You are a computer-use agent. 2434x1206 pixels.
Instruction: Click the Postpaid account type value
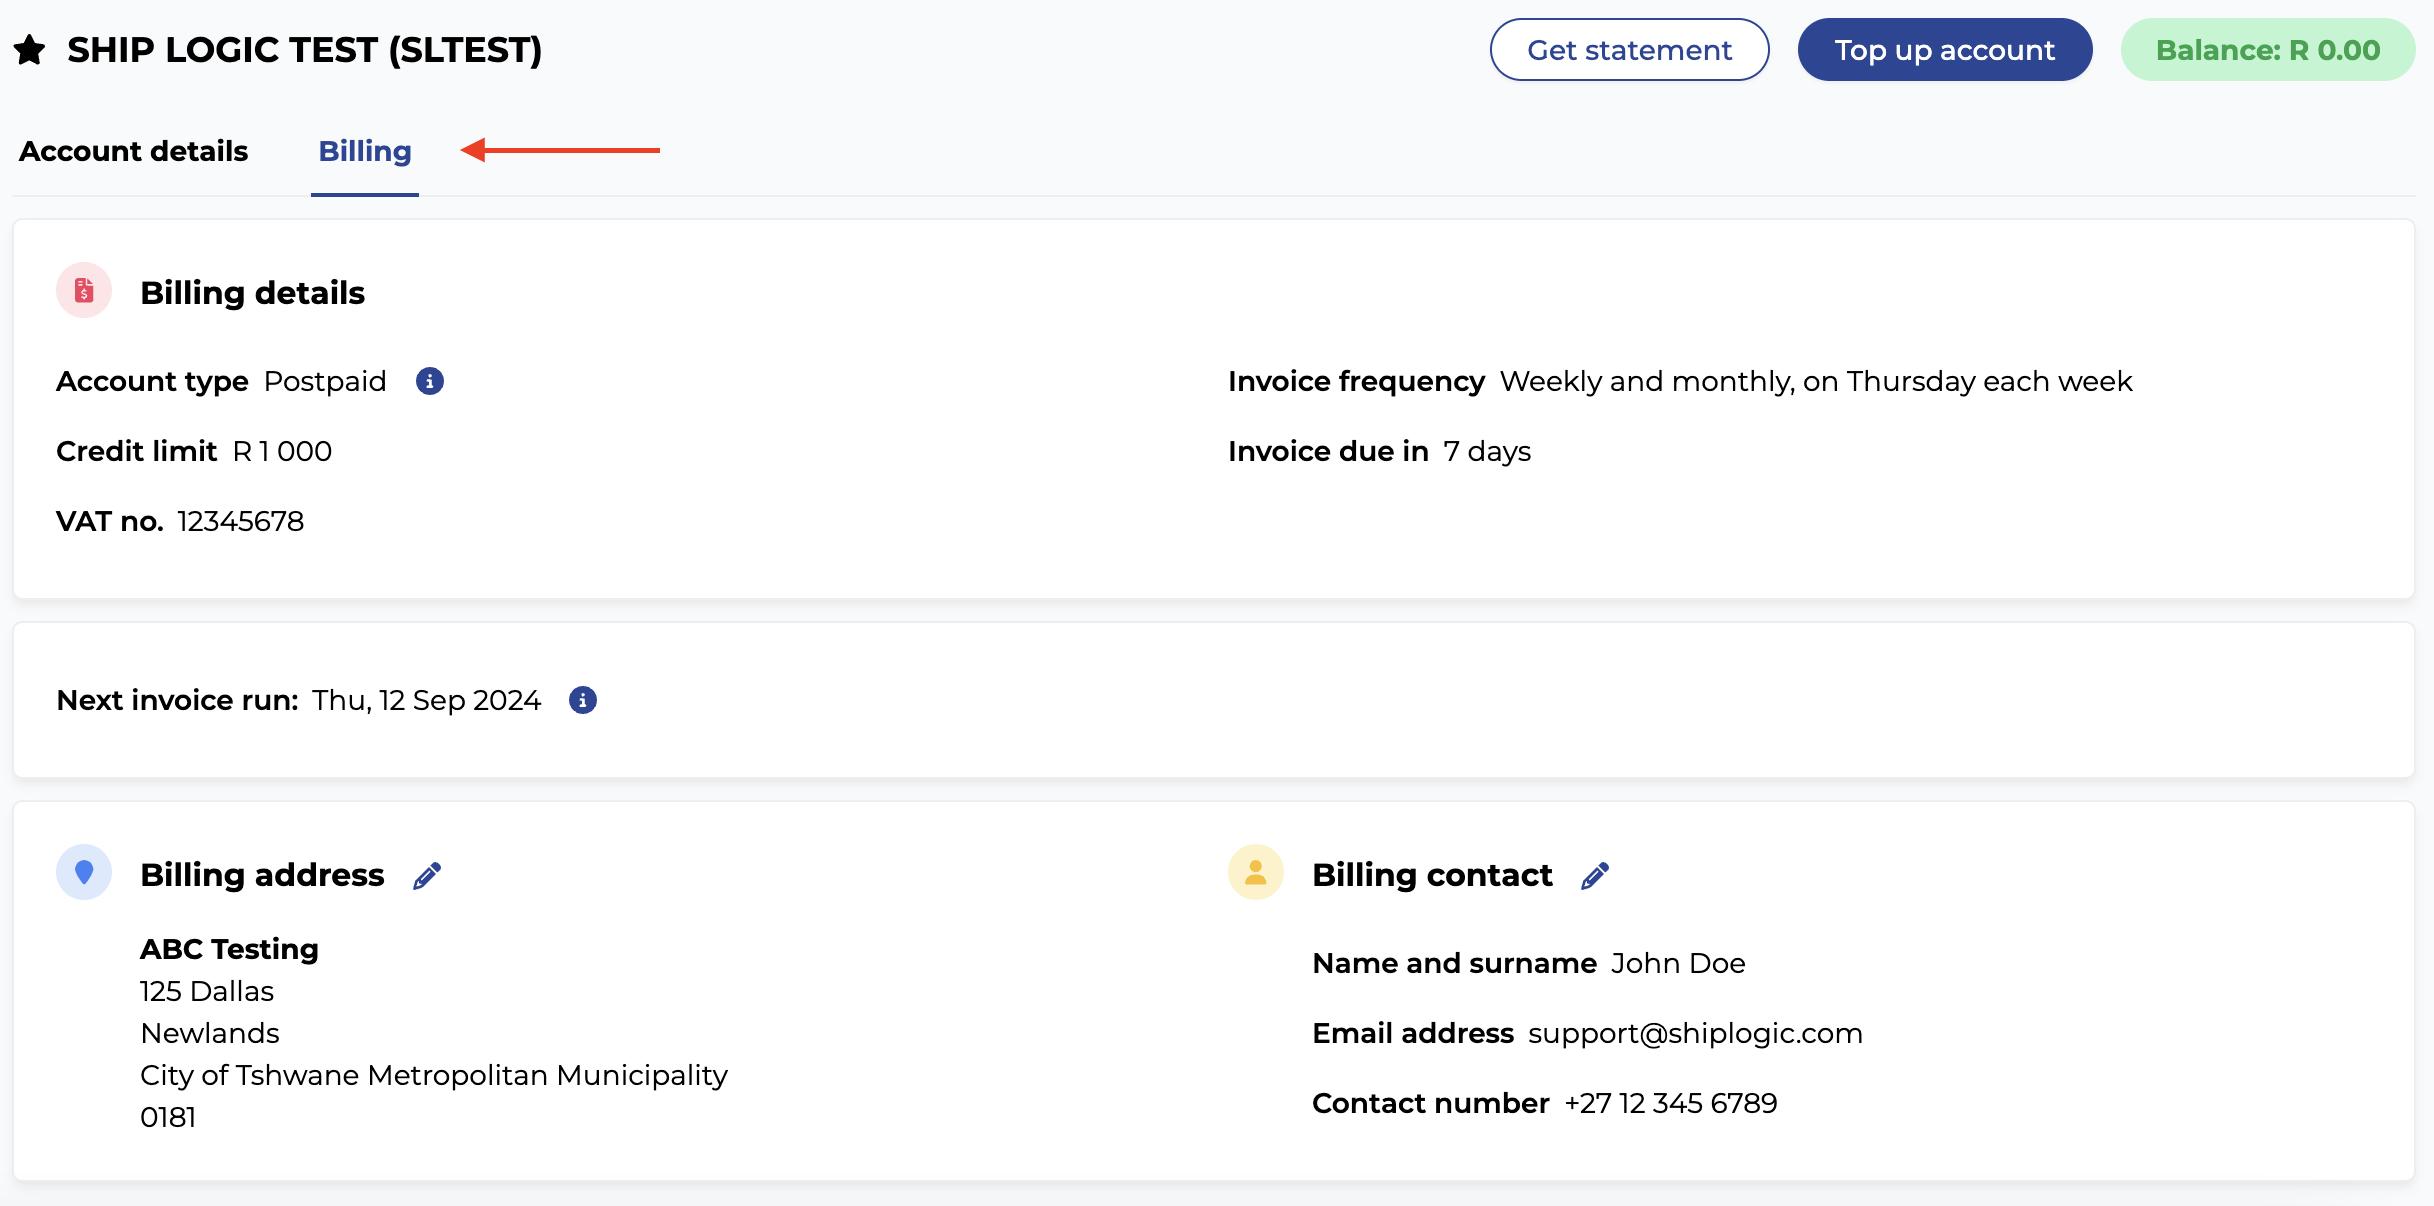tap(325, 381)
